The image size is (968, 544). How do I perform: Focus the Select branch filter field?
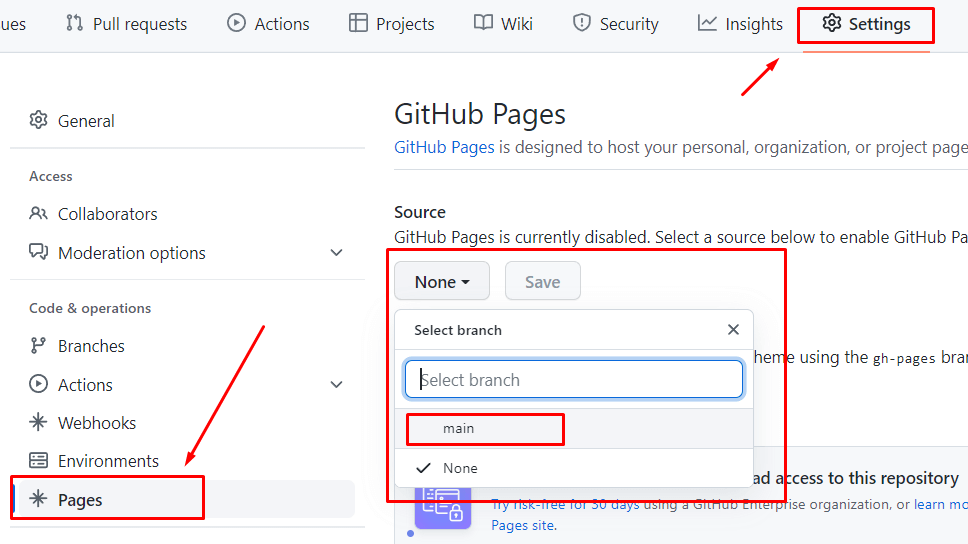(574, 379)
